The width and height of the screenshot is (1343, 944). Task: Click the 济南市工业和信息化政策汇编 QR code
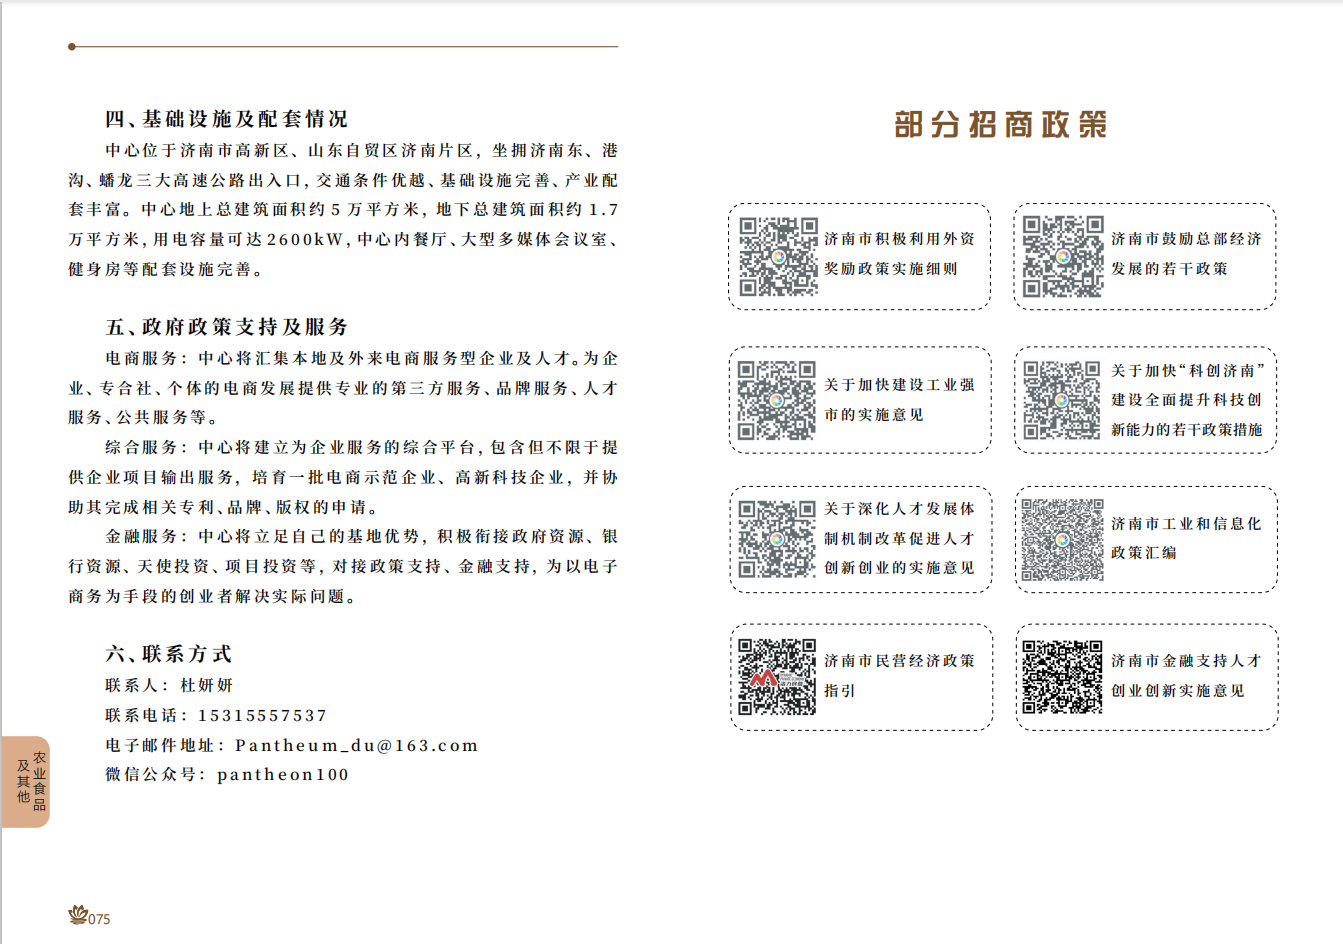point(1062,540)
